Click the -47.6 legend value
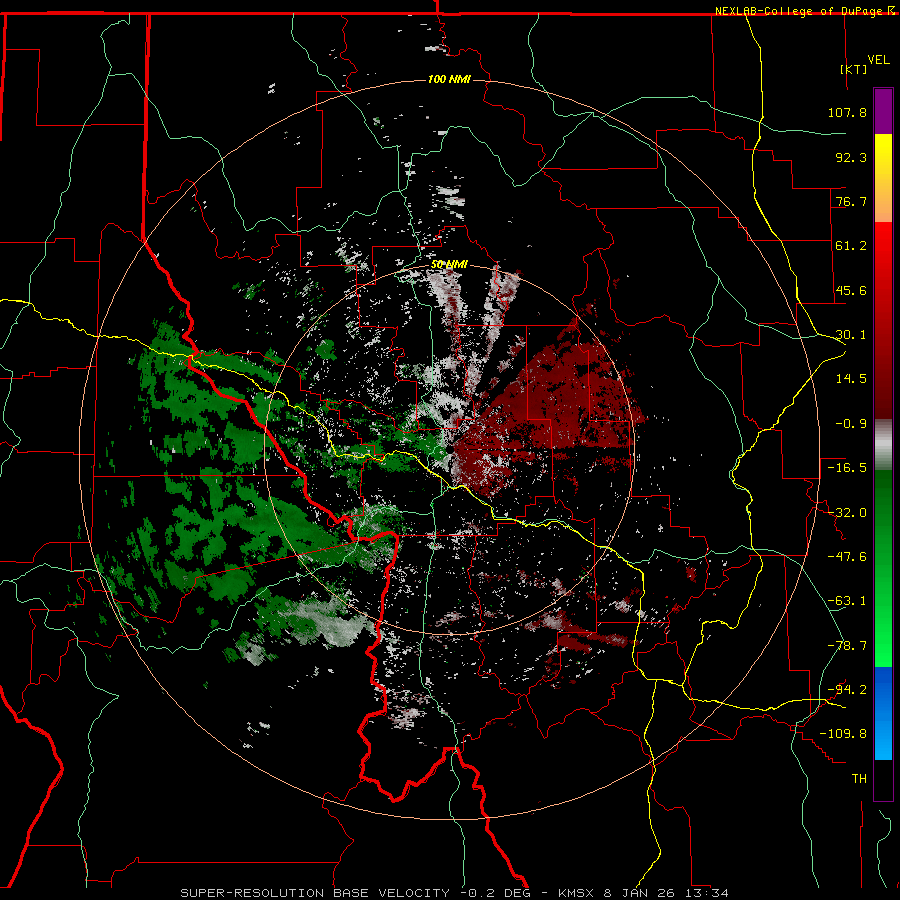This screenshot has width=900, height=900. pos(847,557)
